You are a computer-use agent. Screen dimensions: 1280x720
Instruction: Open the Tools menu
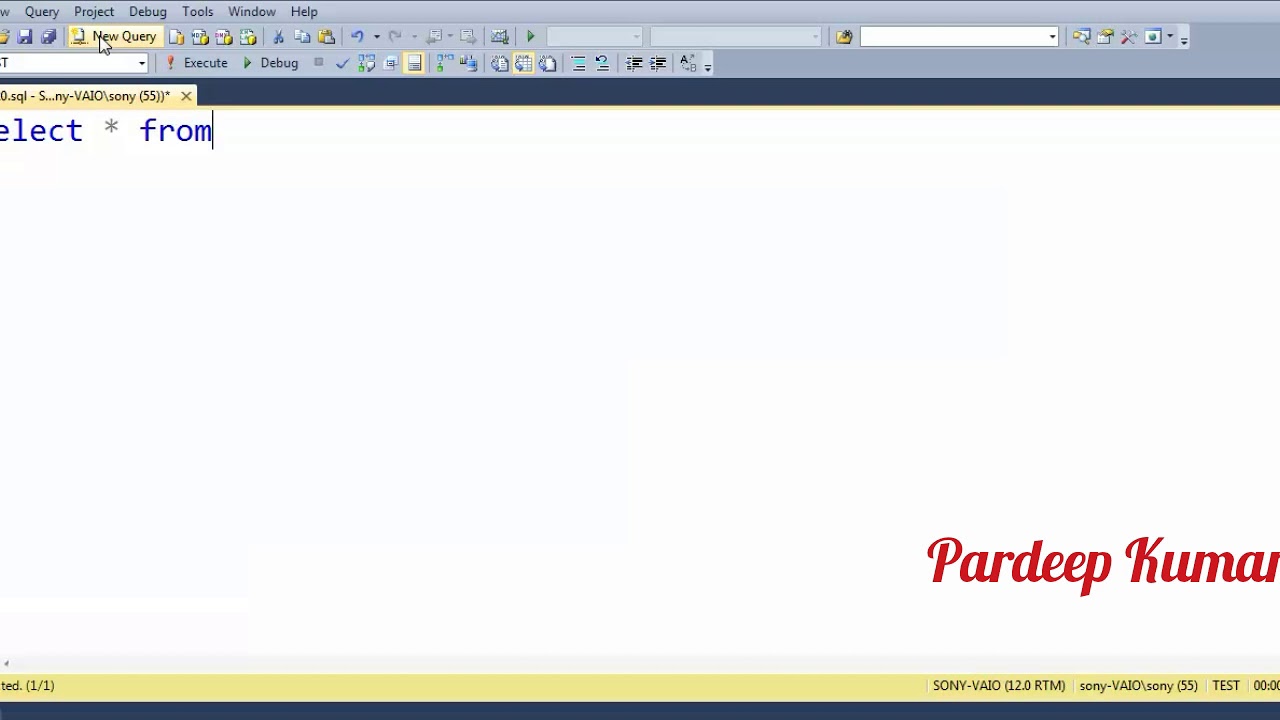point(198,12)
